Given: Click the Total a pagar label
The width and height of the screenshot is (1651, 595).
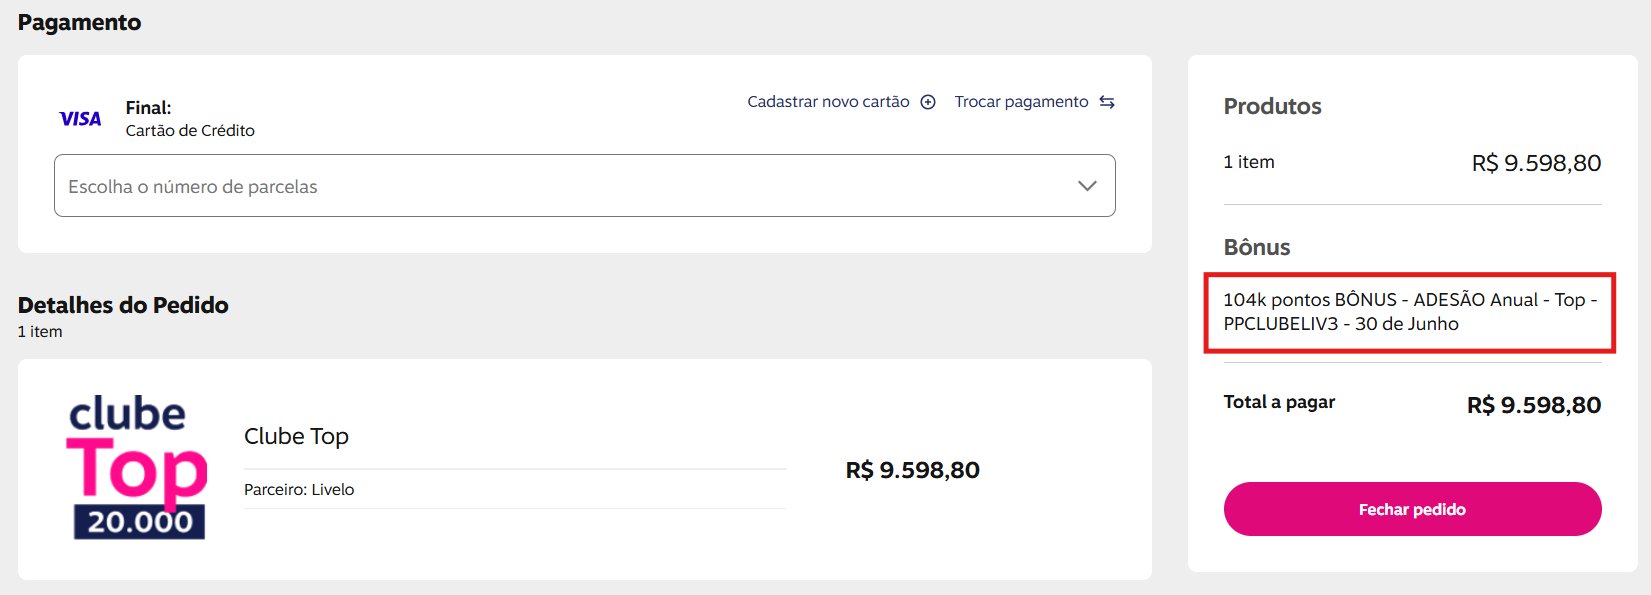Looking at the screenshot, I should pos(1279,402).
